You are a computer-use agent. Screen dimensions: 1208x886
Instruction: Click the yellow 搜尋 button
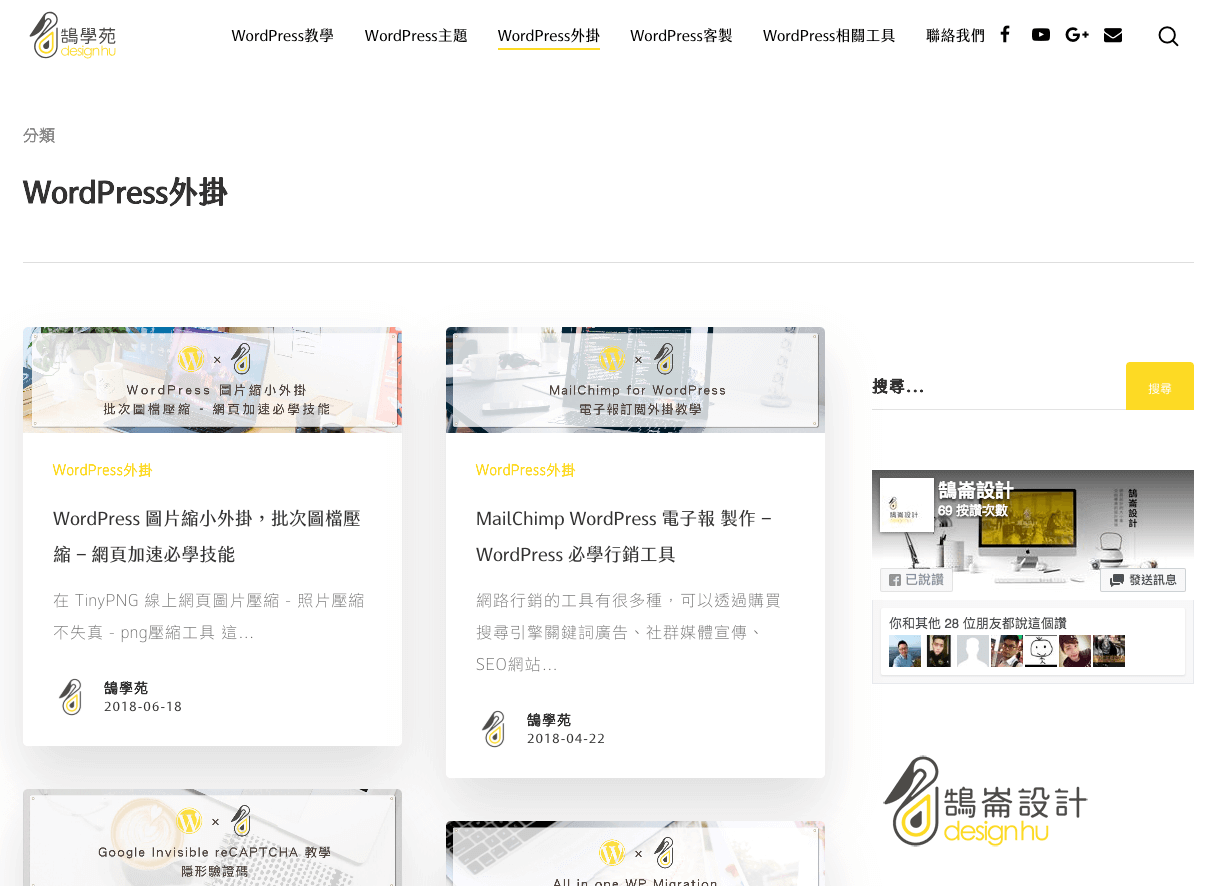[1160, 386]
